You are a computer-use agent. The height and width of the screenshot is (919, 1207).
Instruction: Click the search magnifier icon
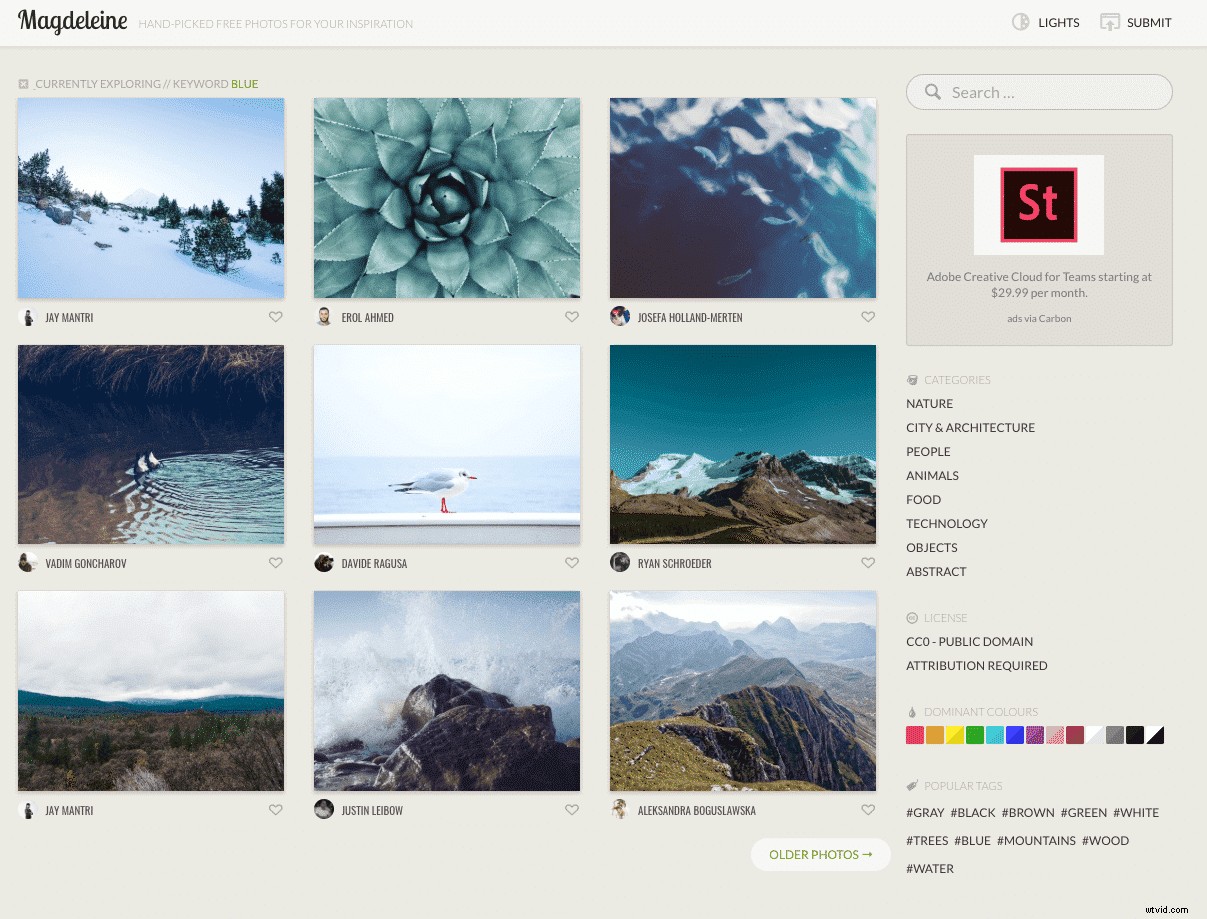[x=932, y=91]
